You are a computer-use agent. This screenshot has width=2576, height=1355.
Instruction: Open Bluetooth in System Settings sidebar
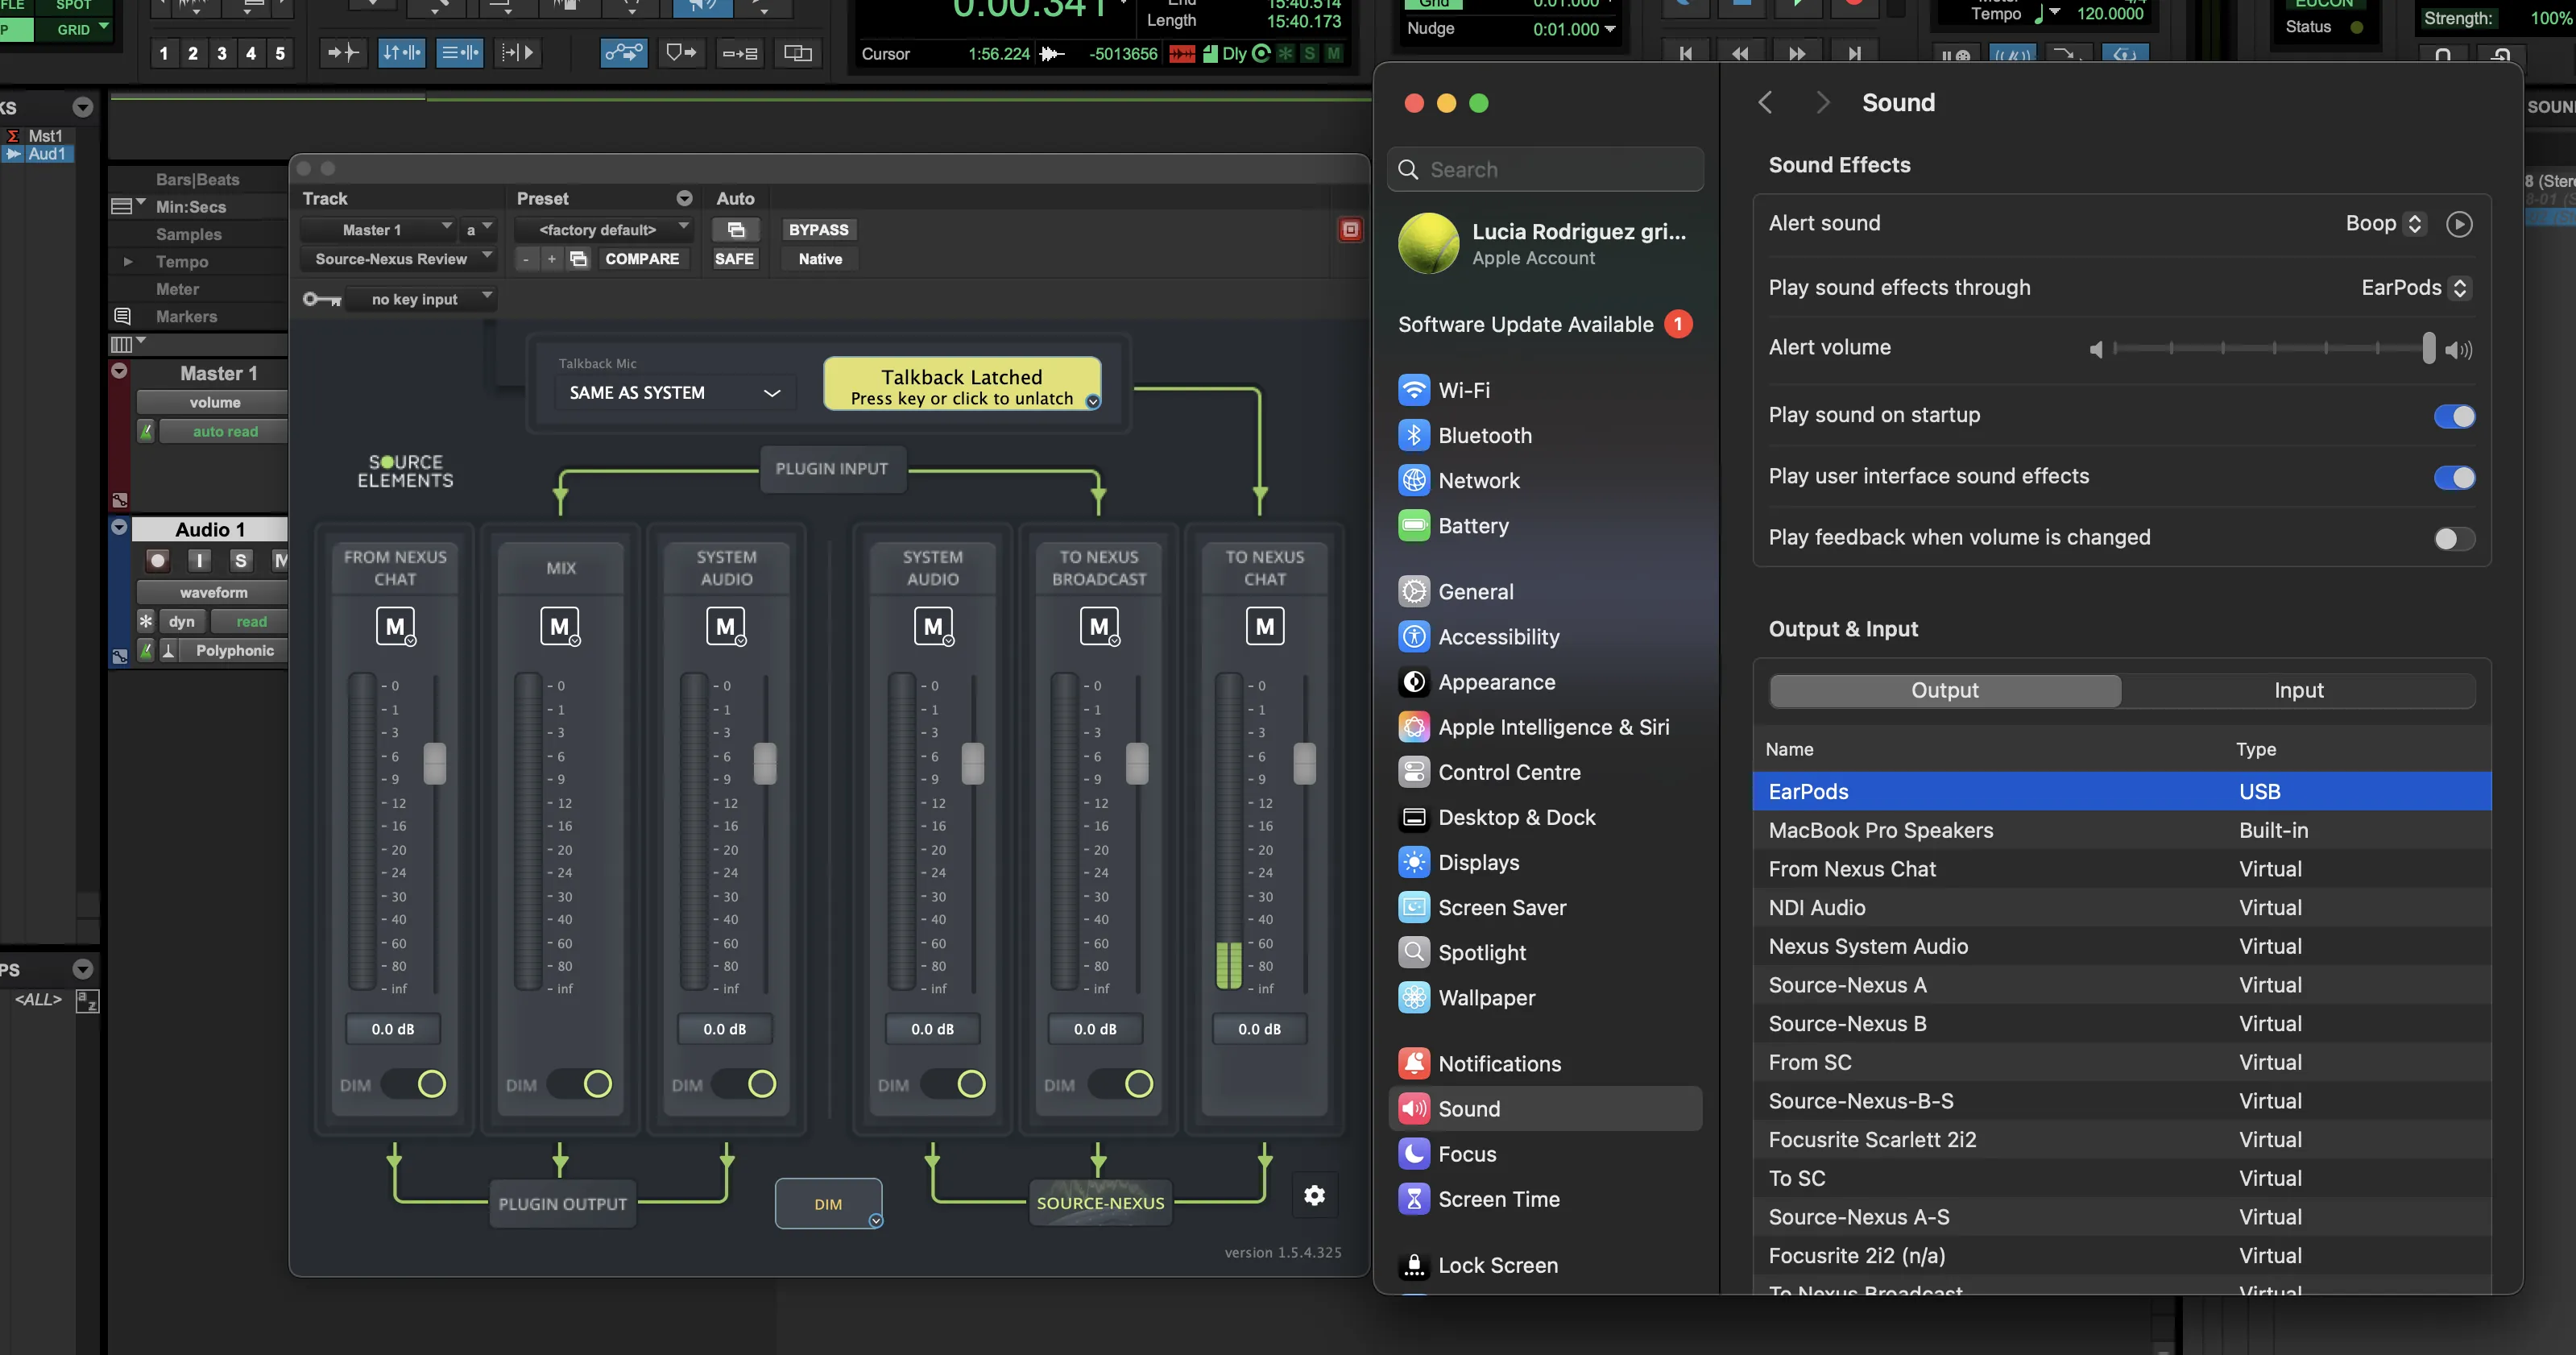(1545, 435)
